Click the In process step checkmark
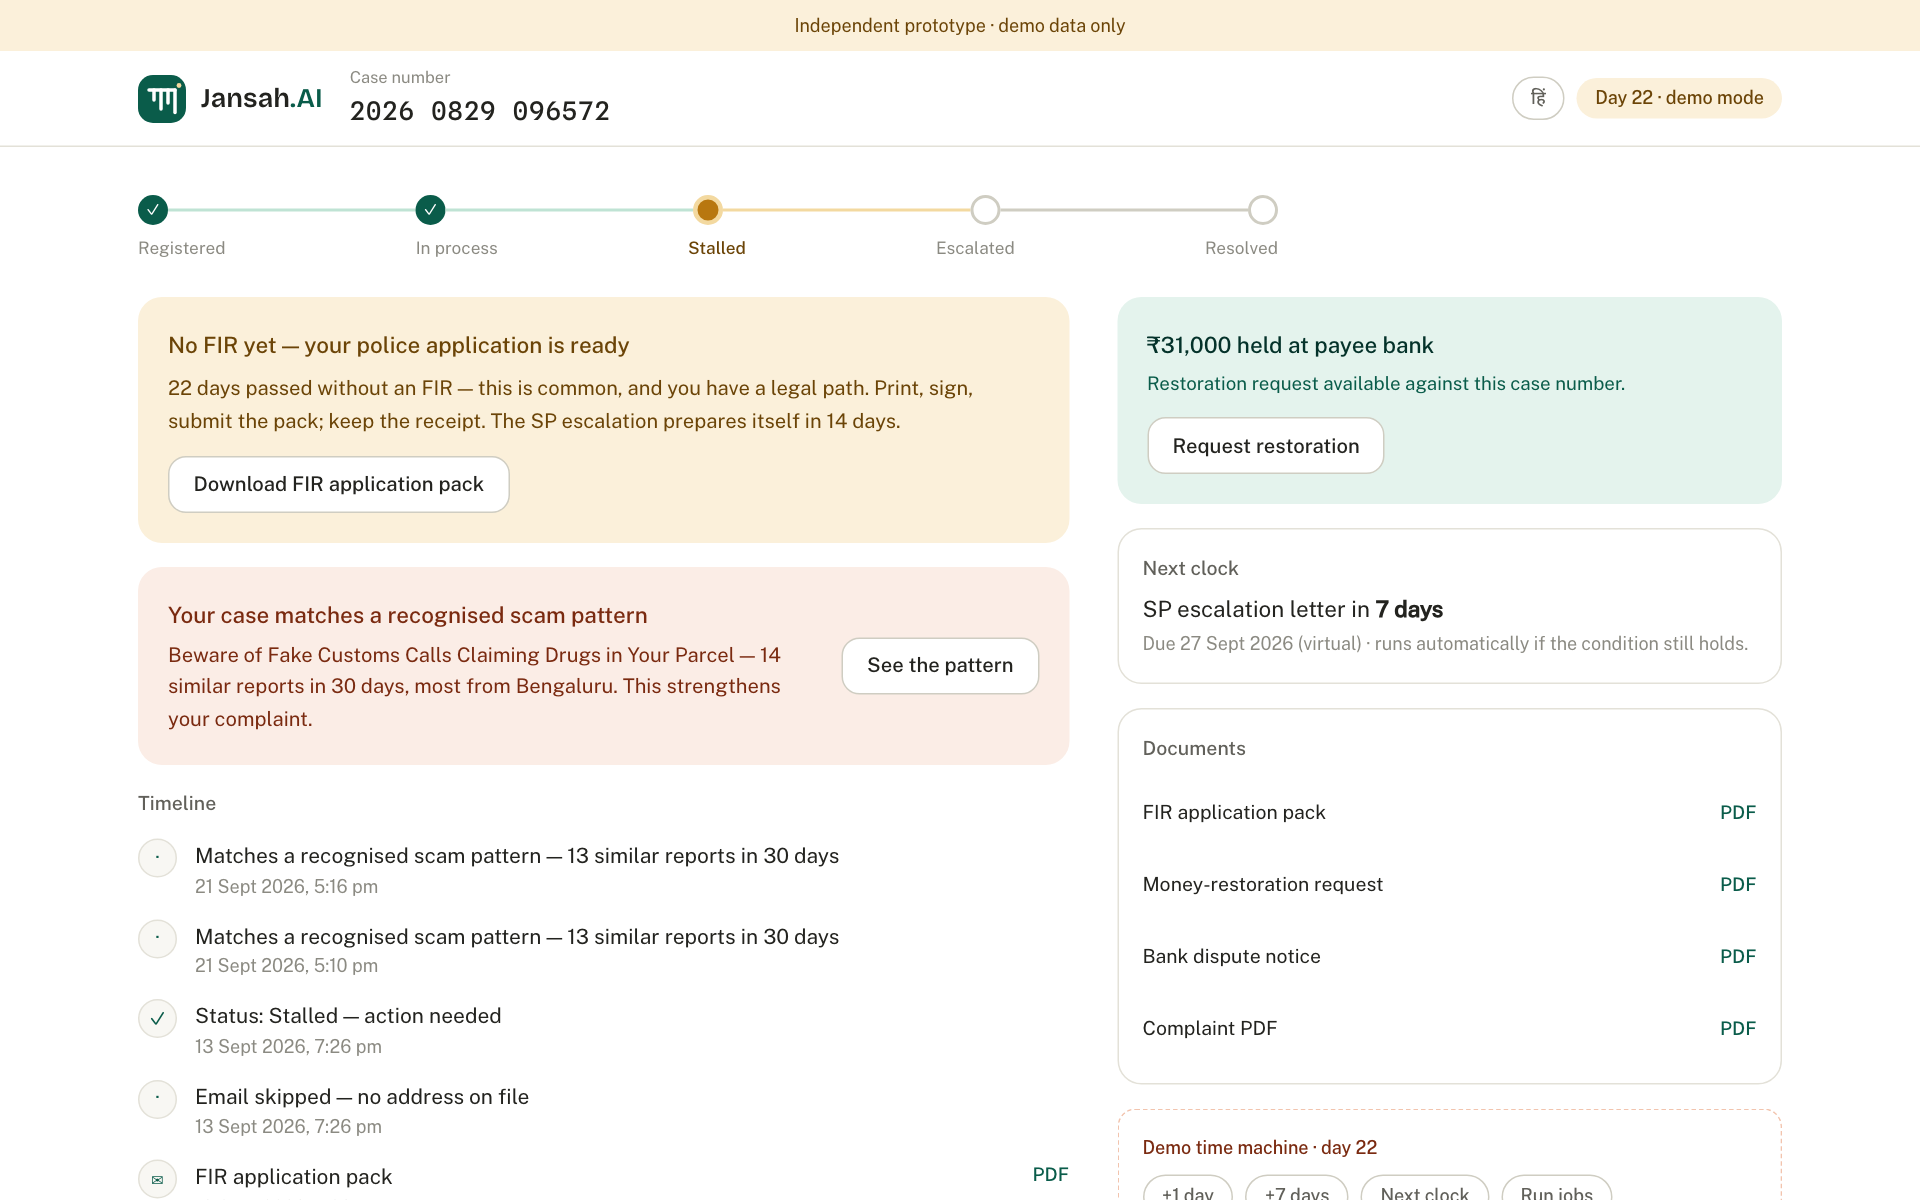Viewport: 1920px width, 1200px height. [430, 210]
